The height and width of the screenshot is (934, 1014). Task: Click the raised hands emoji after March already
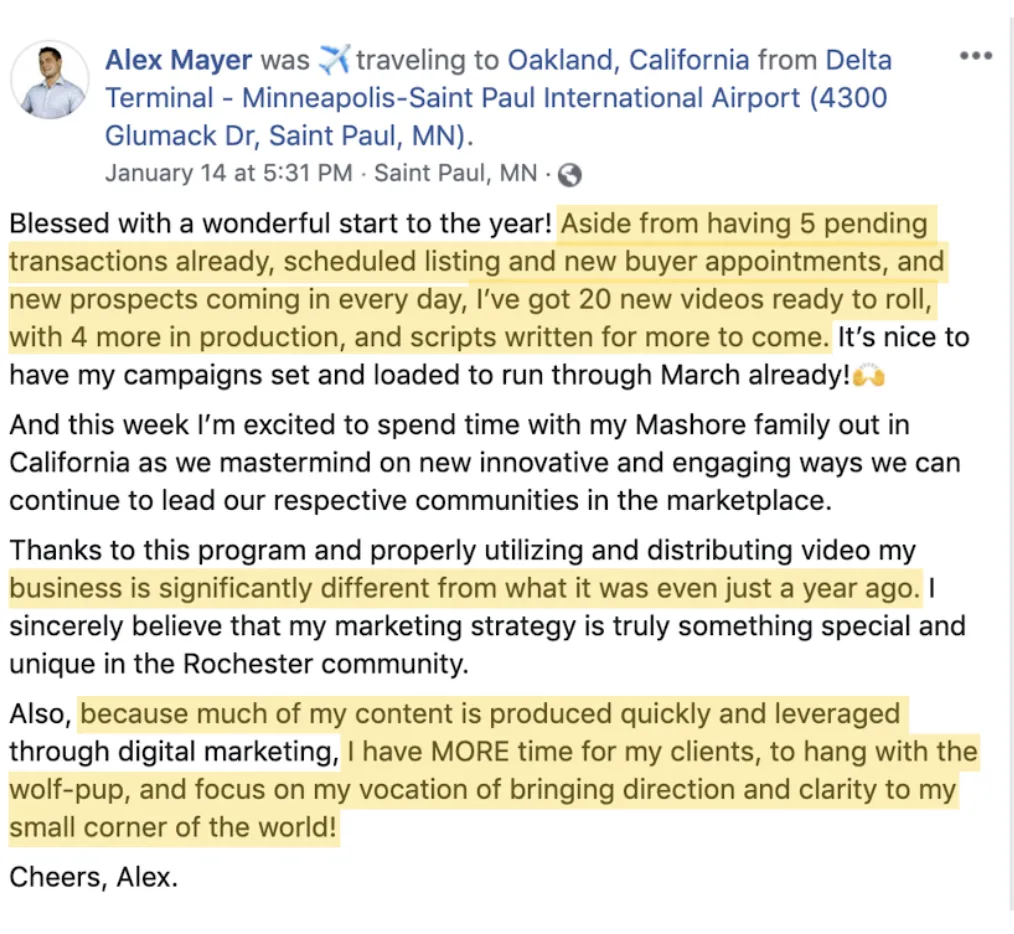[x=868, y=375]
